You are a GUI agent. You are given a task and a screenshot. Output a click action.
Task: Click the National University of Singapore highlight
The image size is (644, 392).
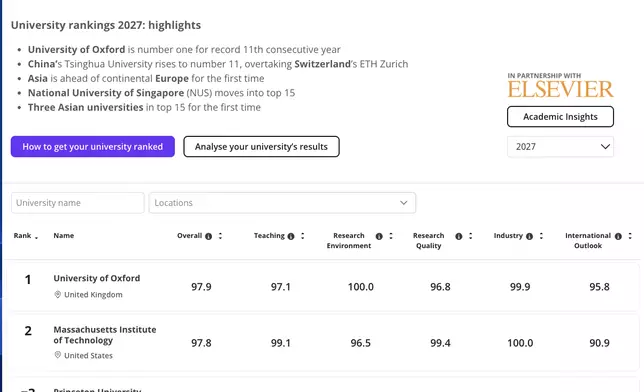tap(161, 93)
